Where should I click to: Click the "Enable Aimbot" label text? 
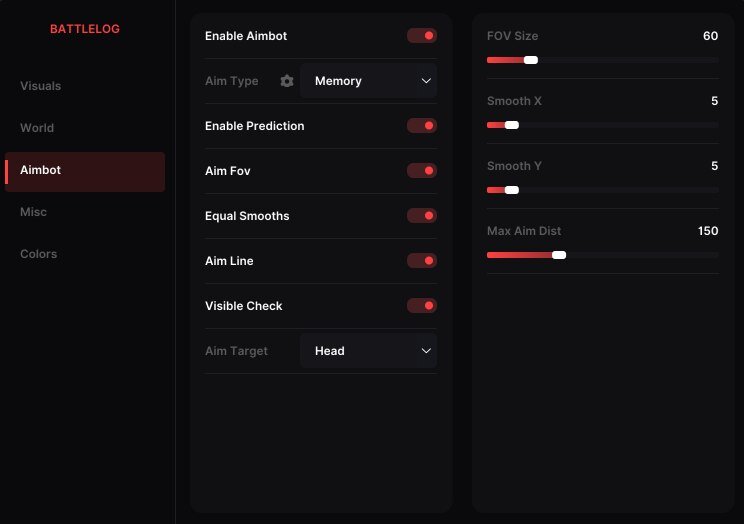[x=246, y=36]
